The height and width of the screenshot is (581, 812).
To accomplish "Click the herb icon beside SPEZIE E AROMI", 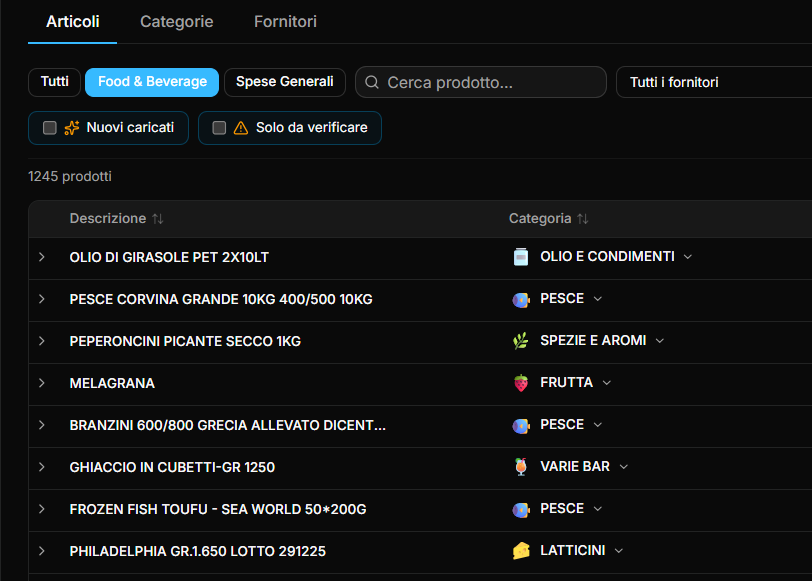I will (520, 341).
